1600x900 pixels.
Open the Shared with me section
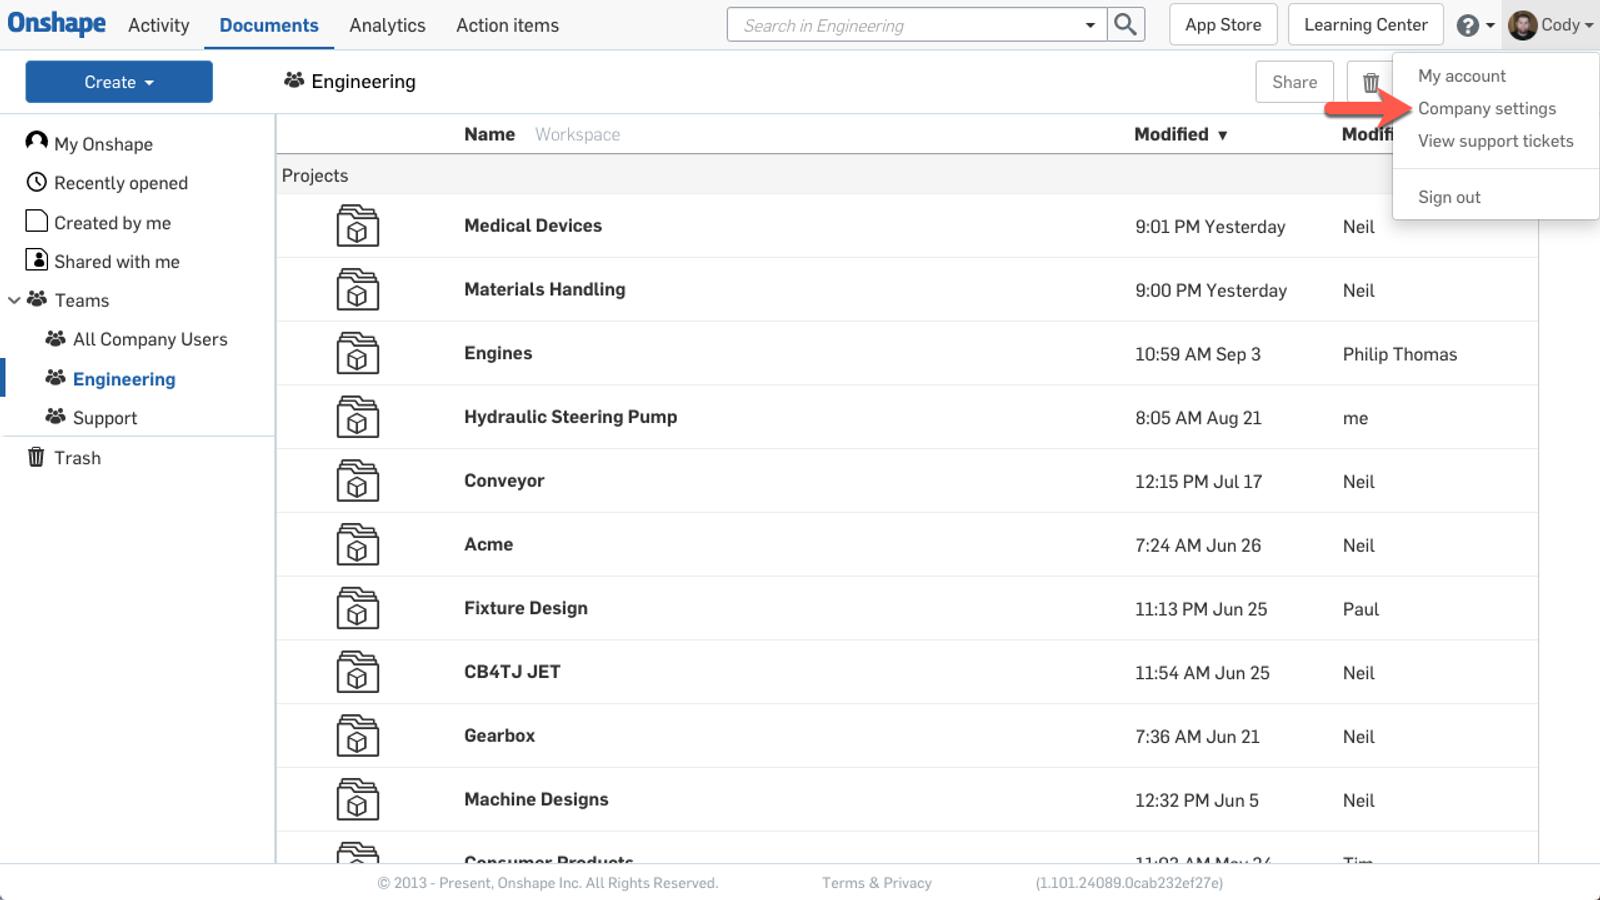(x=117, y=261)
